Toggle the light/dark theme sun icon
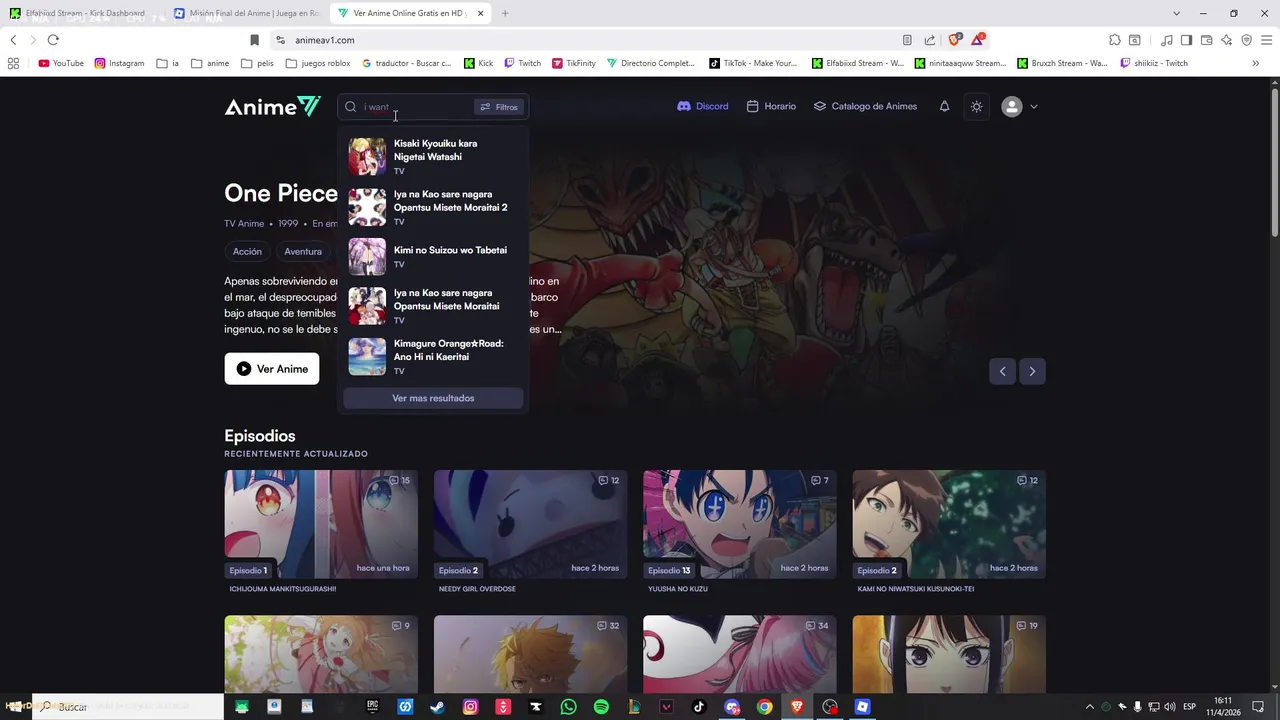 [977, 107]
